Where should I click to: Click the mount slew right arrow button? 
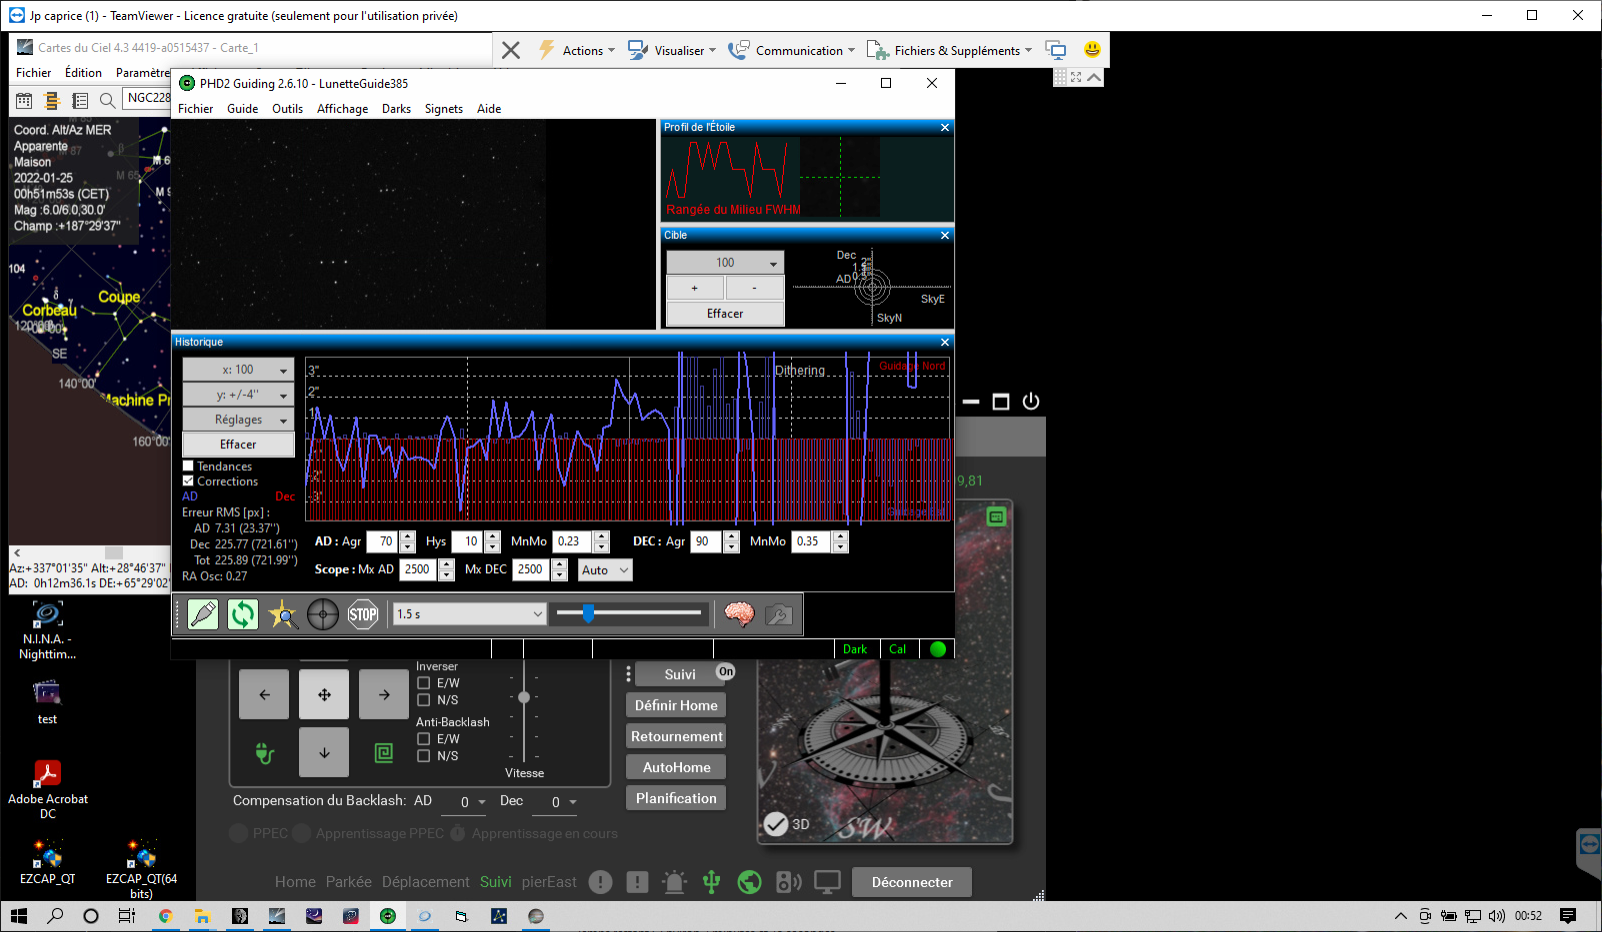pyautogui.click(x=384, y=695)
